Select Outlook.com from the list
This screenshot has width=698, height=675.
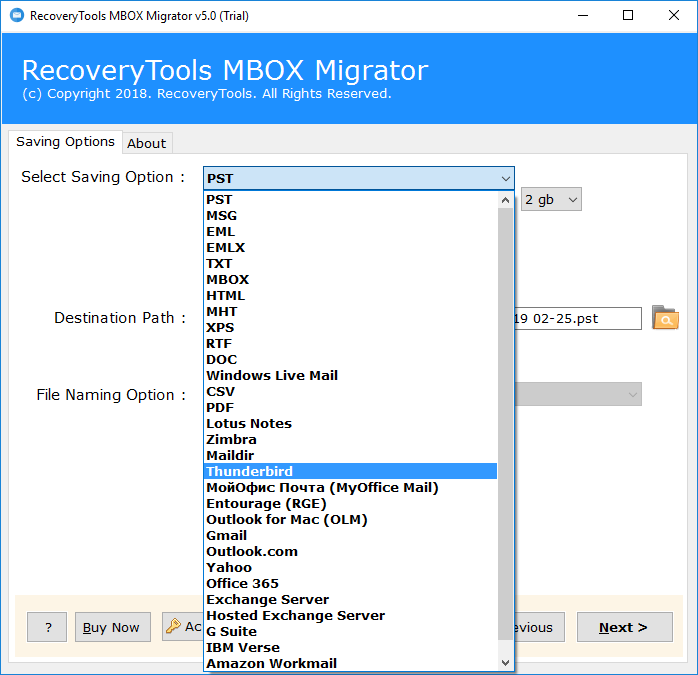[x=351, y=552]
